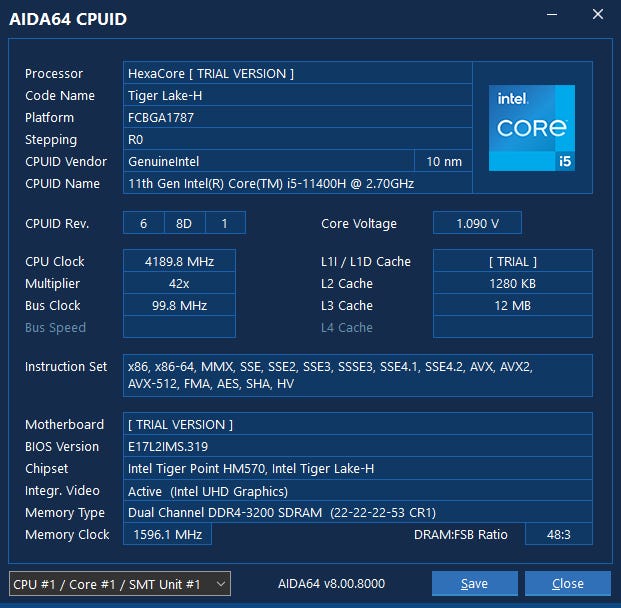Click the Memory Clock 1596.1 MHz value
The width and height of the screenshot is (621, 608).
168,535
